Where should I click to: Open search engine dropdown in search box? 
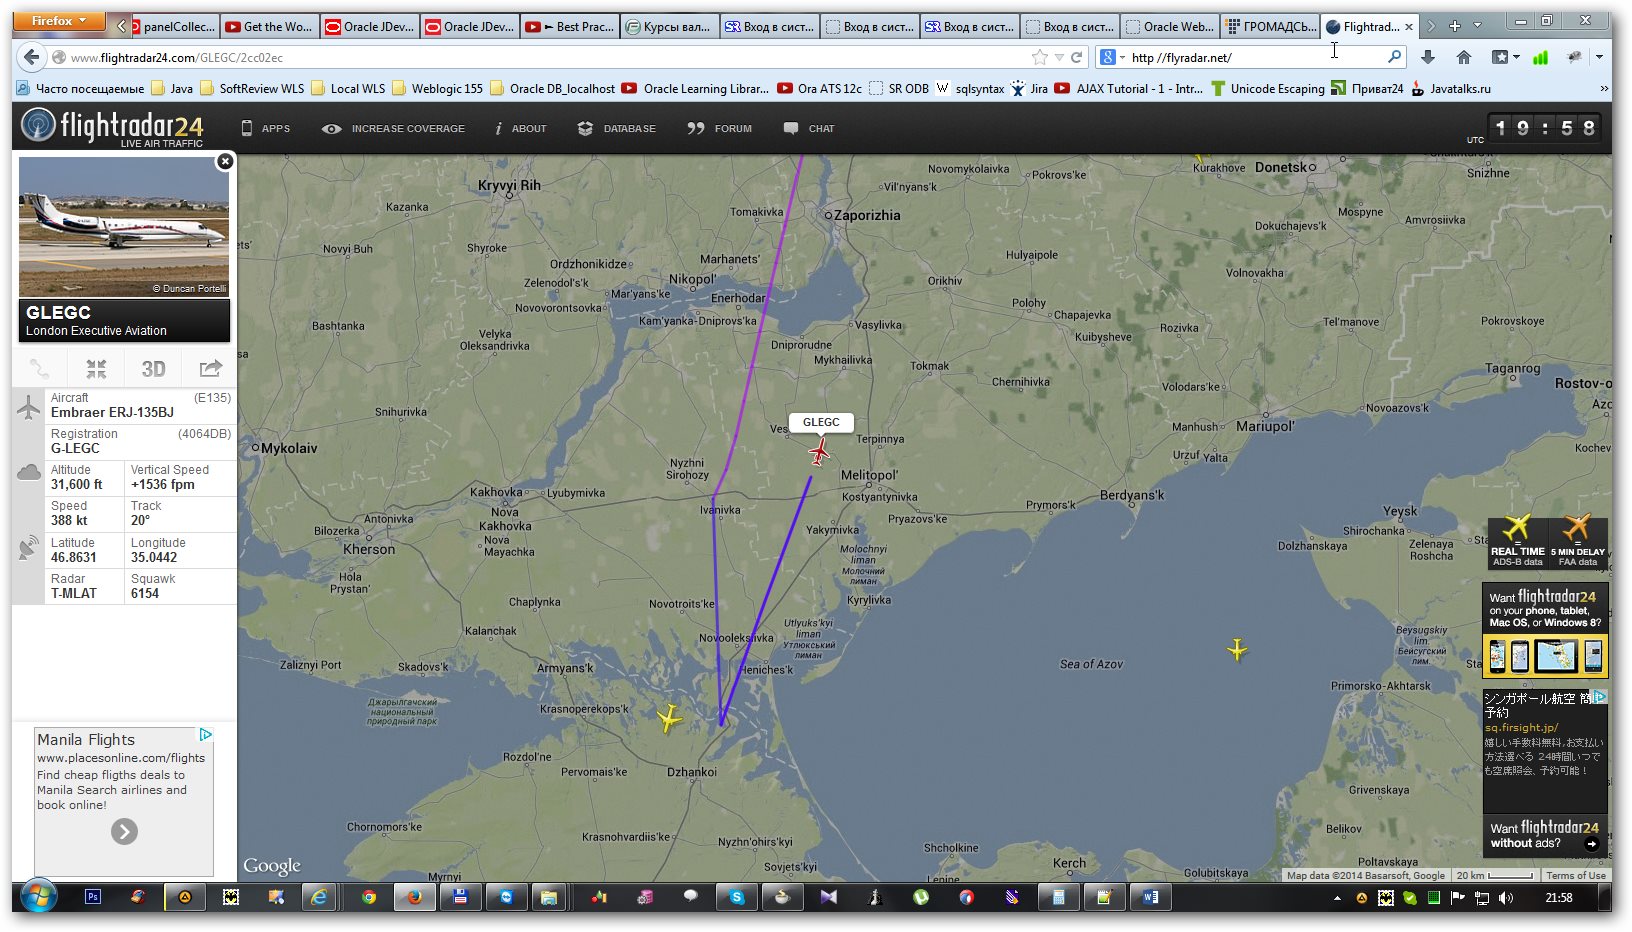[x=1113, y=57]
